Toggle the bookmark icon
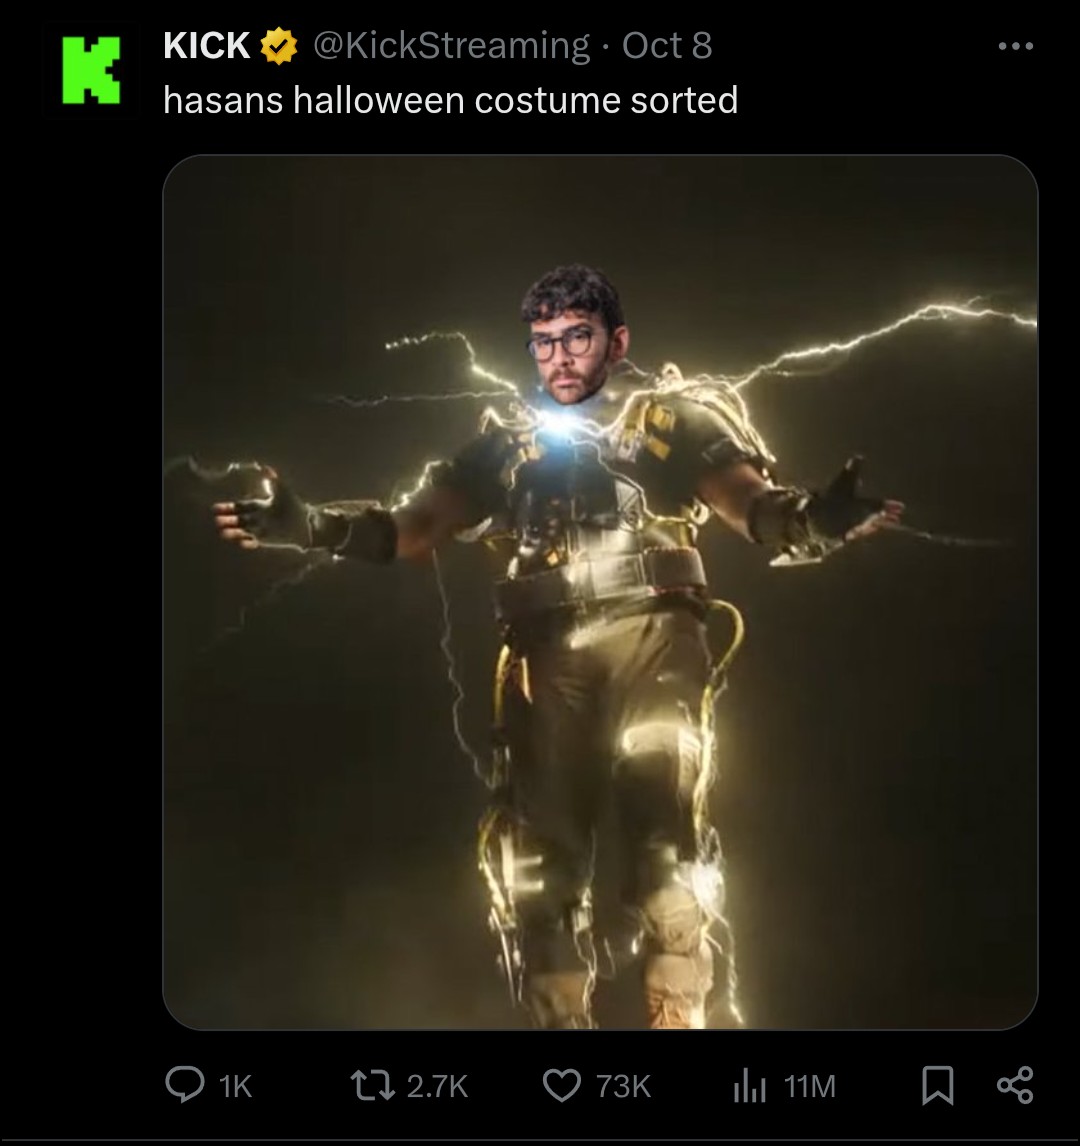Viewport: 1080px width, 1146px height. pyautogui.click(x=938, y=1085)
